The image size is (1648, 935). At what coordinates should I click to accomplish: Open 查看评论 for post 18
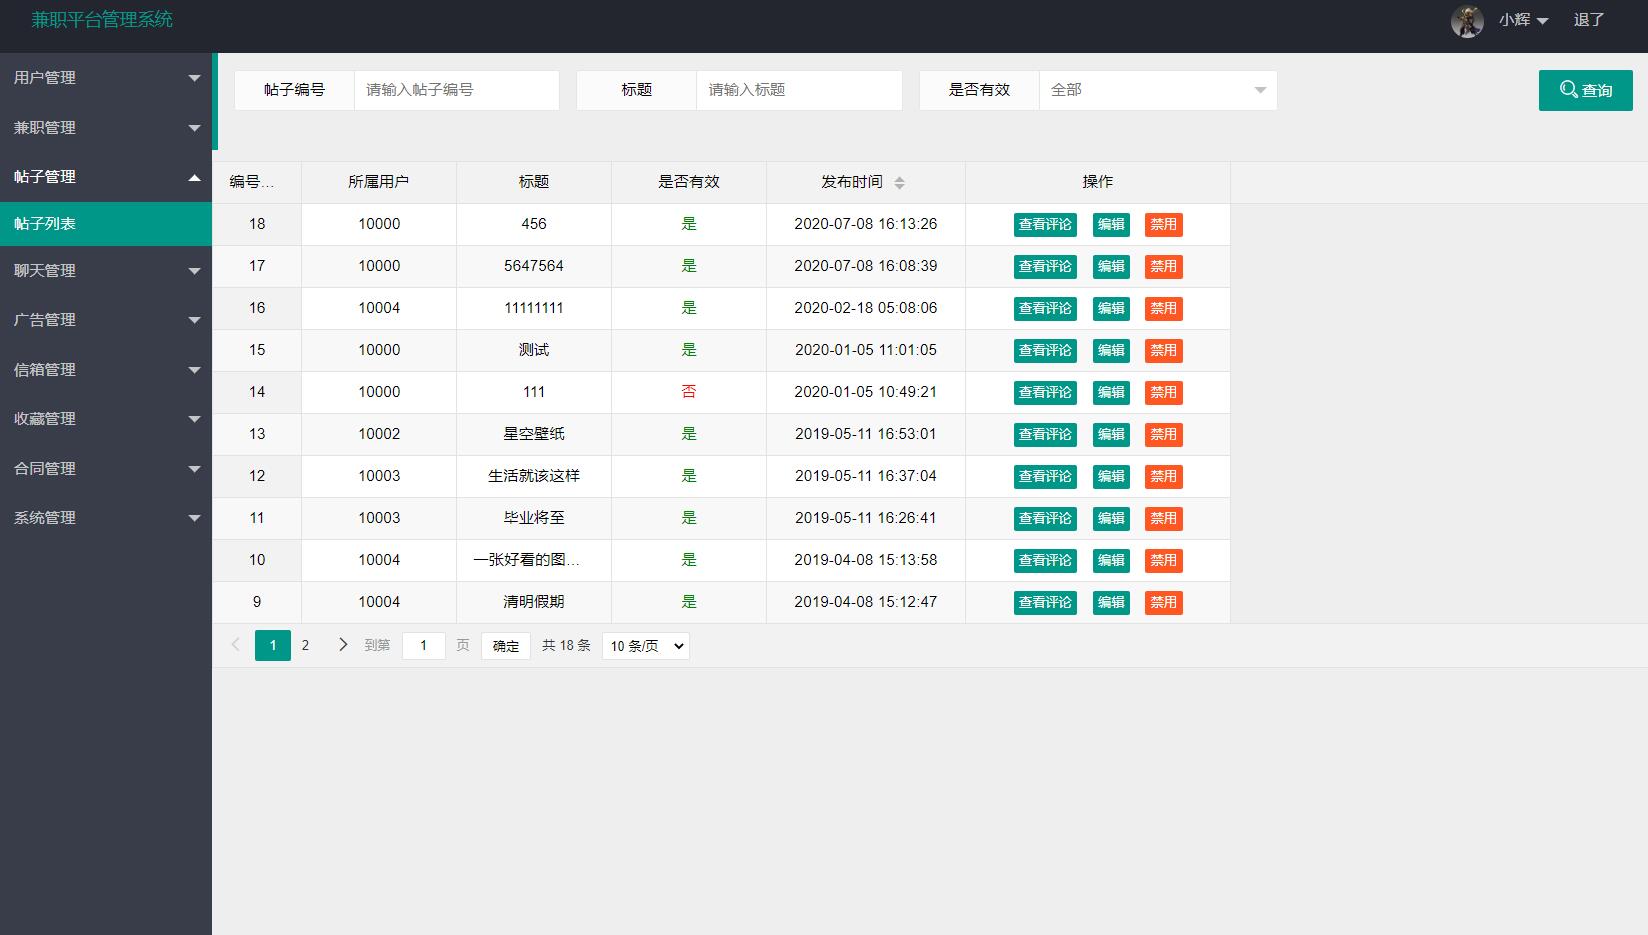click(x=1044, y=224)
